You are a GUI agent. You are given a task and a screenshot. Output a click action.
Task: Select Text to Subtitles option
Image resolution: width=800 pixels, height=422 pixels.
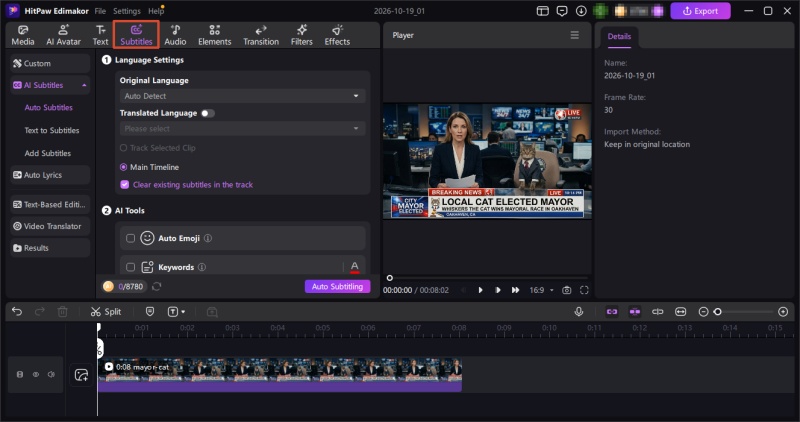(x=52, y=130)
